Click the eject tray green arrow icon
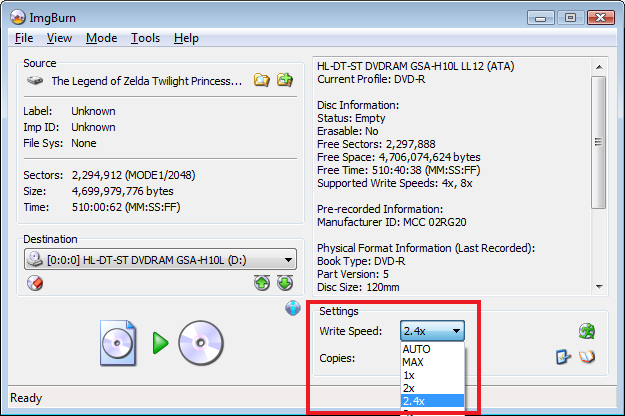The width and height of the screenshot is (625, 416). [285, 283]
